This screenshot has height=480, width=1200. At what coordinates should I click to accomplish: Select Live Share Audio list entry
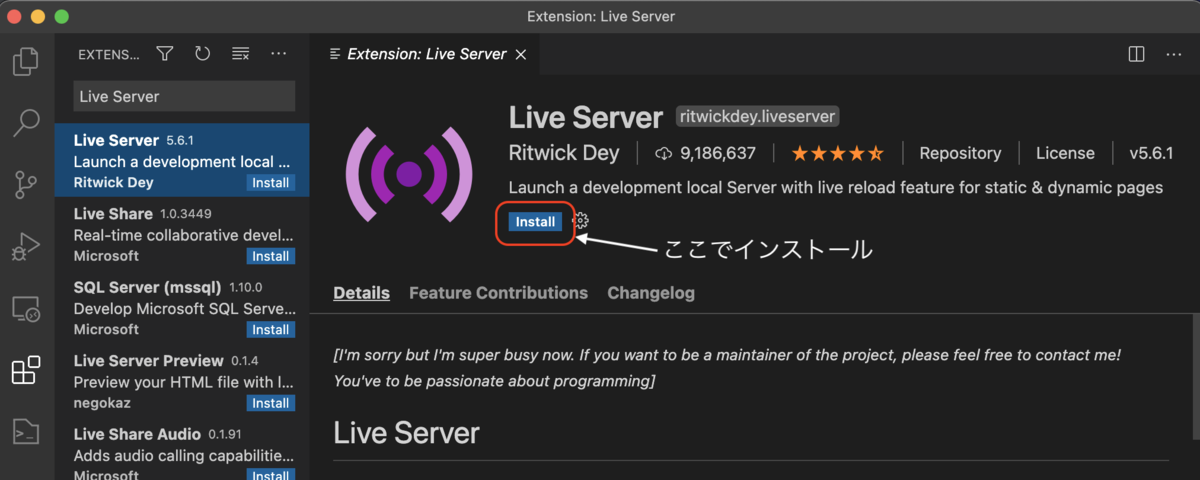pyautogui.click(x=183, y=450)
